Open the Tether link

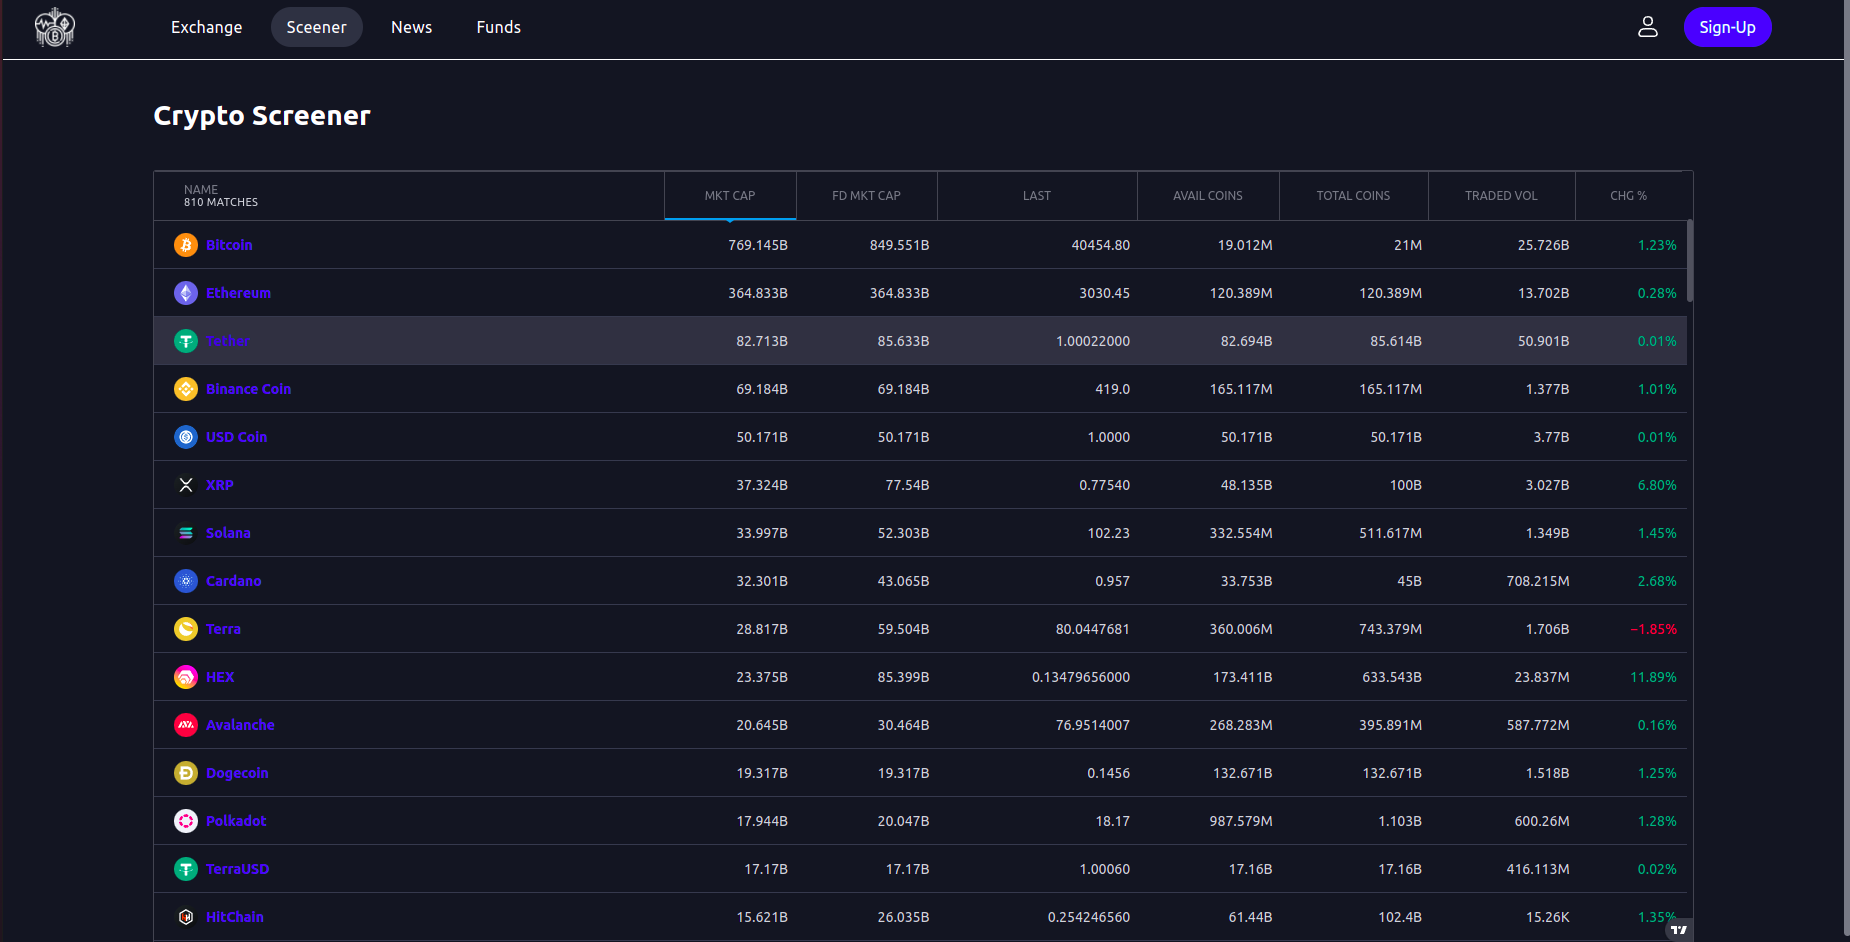point(228,341)
